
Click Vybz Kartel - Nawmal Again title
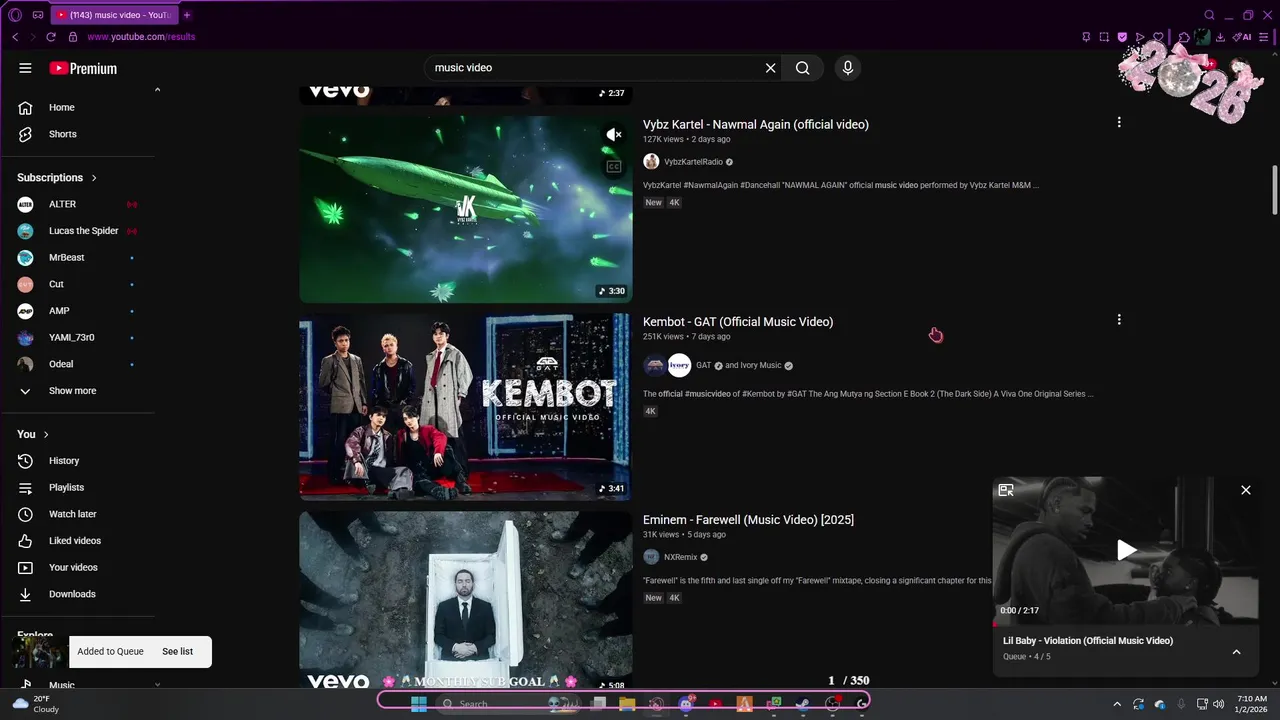click(756, 125)
